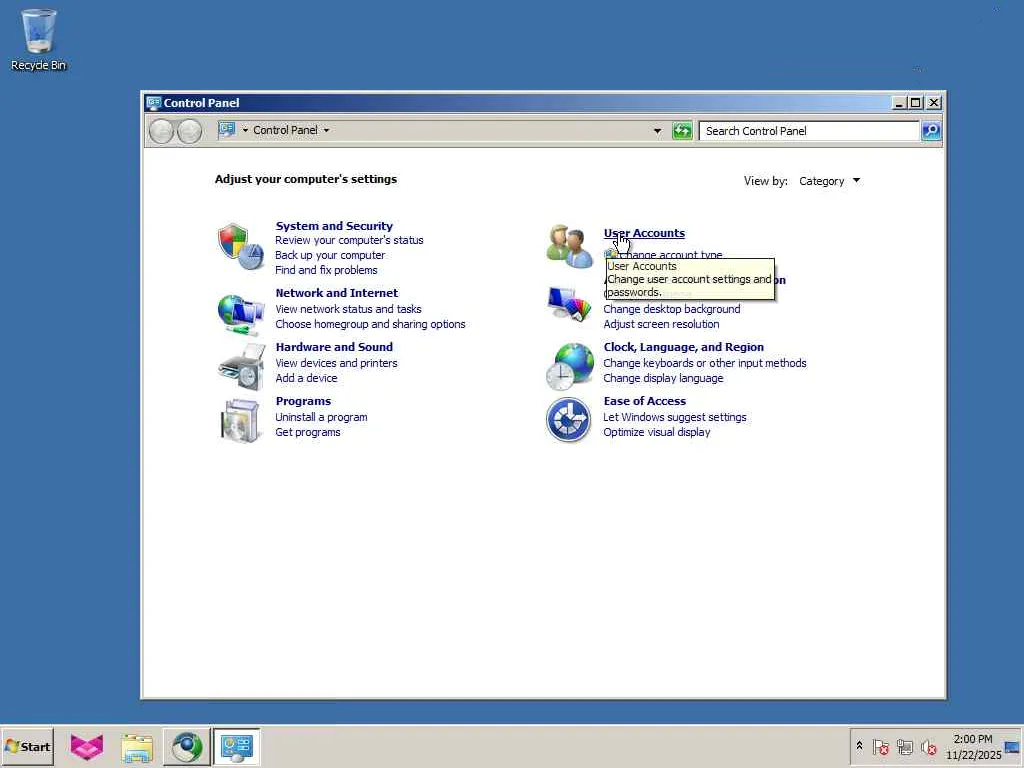Click the Action Center flag tray icon
Viewport: 1024px width, 768px height.
[880, 746]
